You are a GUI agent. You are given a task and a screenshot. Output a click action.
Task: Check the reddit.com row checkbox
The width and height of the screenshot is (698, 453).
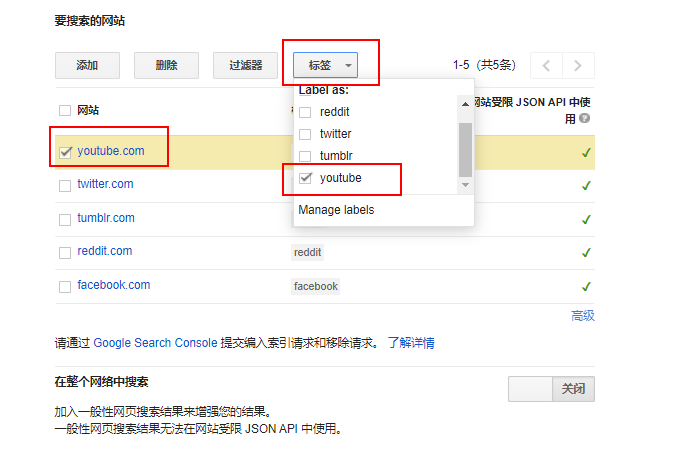(65, 253)
